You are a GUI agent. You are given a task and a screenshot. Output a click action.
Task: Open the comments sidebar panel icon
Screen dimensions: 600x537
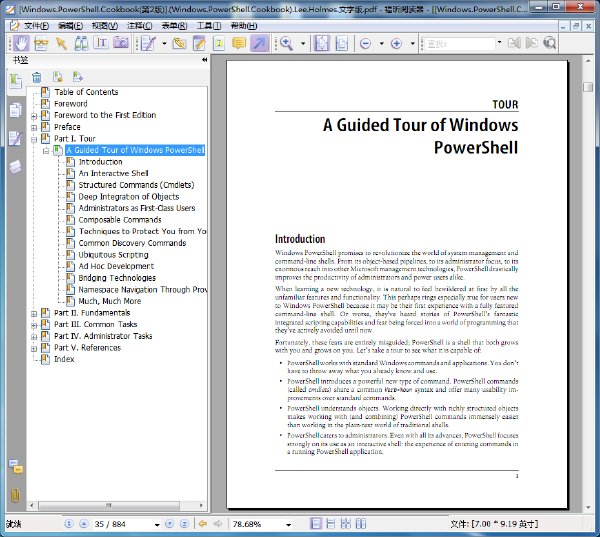[x=15, y=138]
